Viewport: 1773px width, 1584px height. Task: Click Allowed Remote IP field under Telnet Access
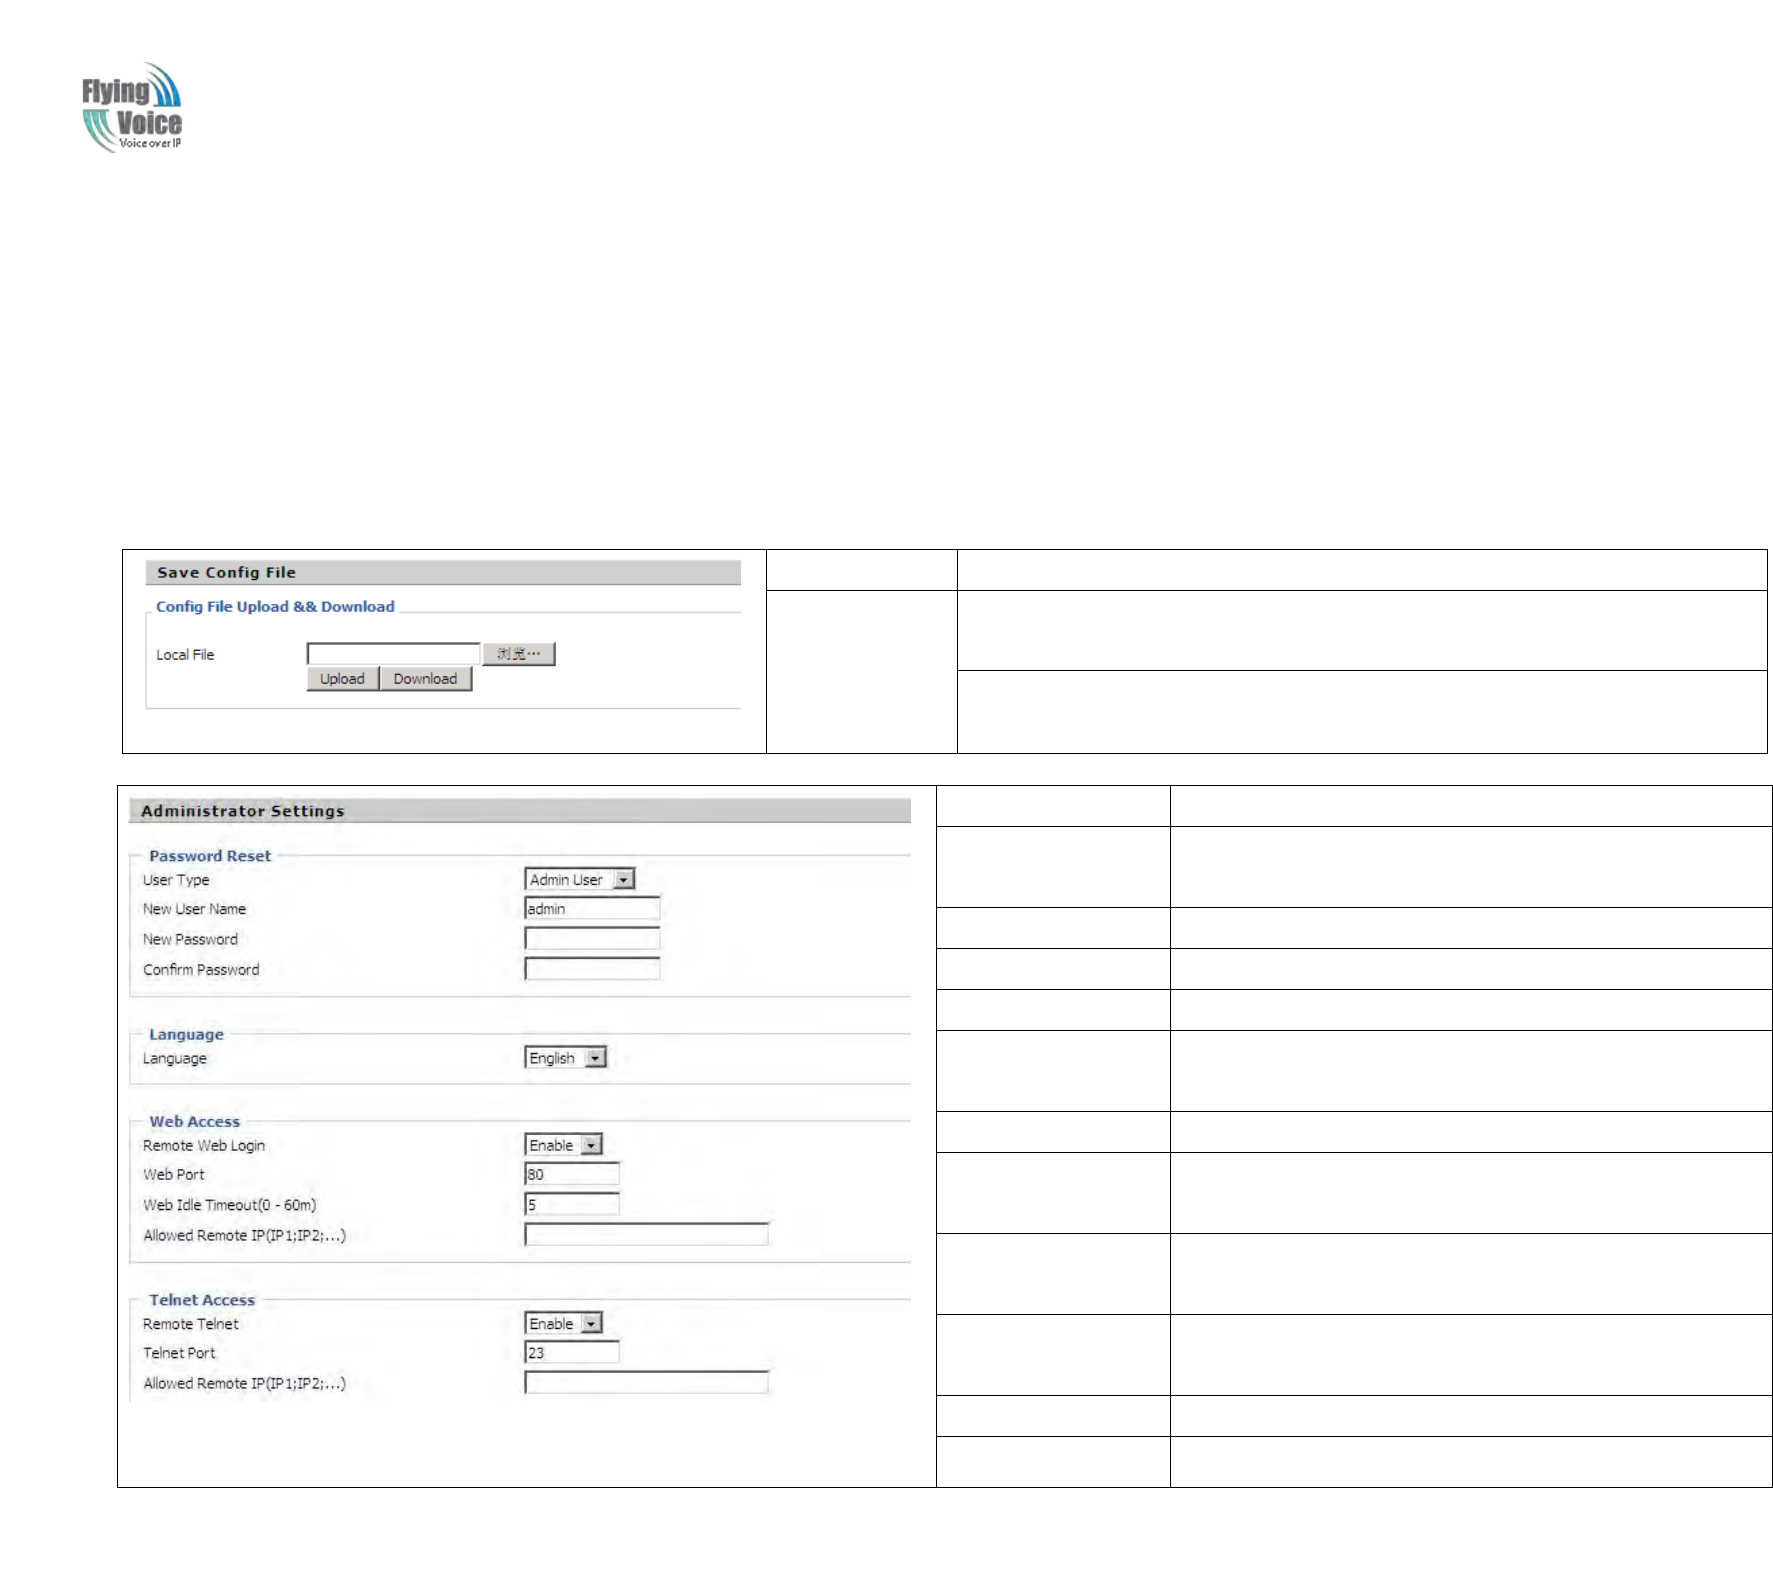(x=646, y=1383)
